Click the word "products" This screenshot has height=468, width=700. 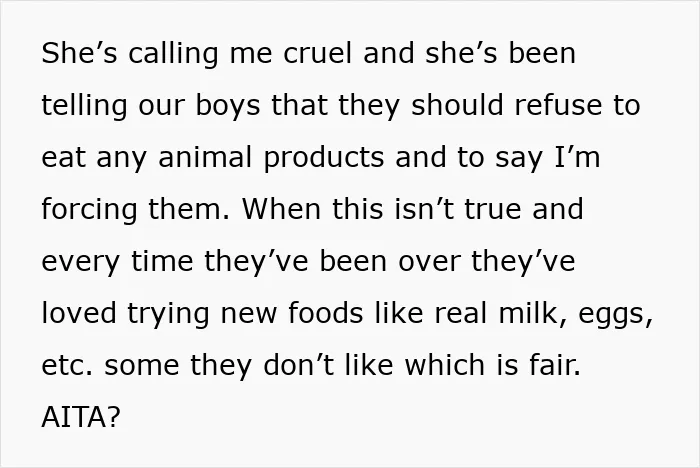tap(324, 159)
